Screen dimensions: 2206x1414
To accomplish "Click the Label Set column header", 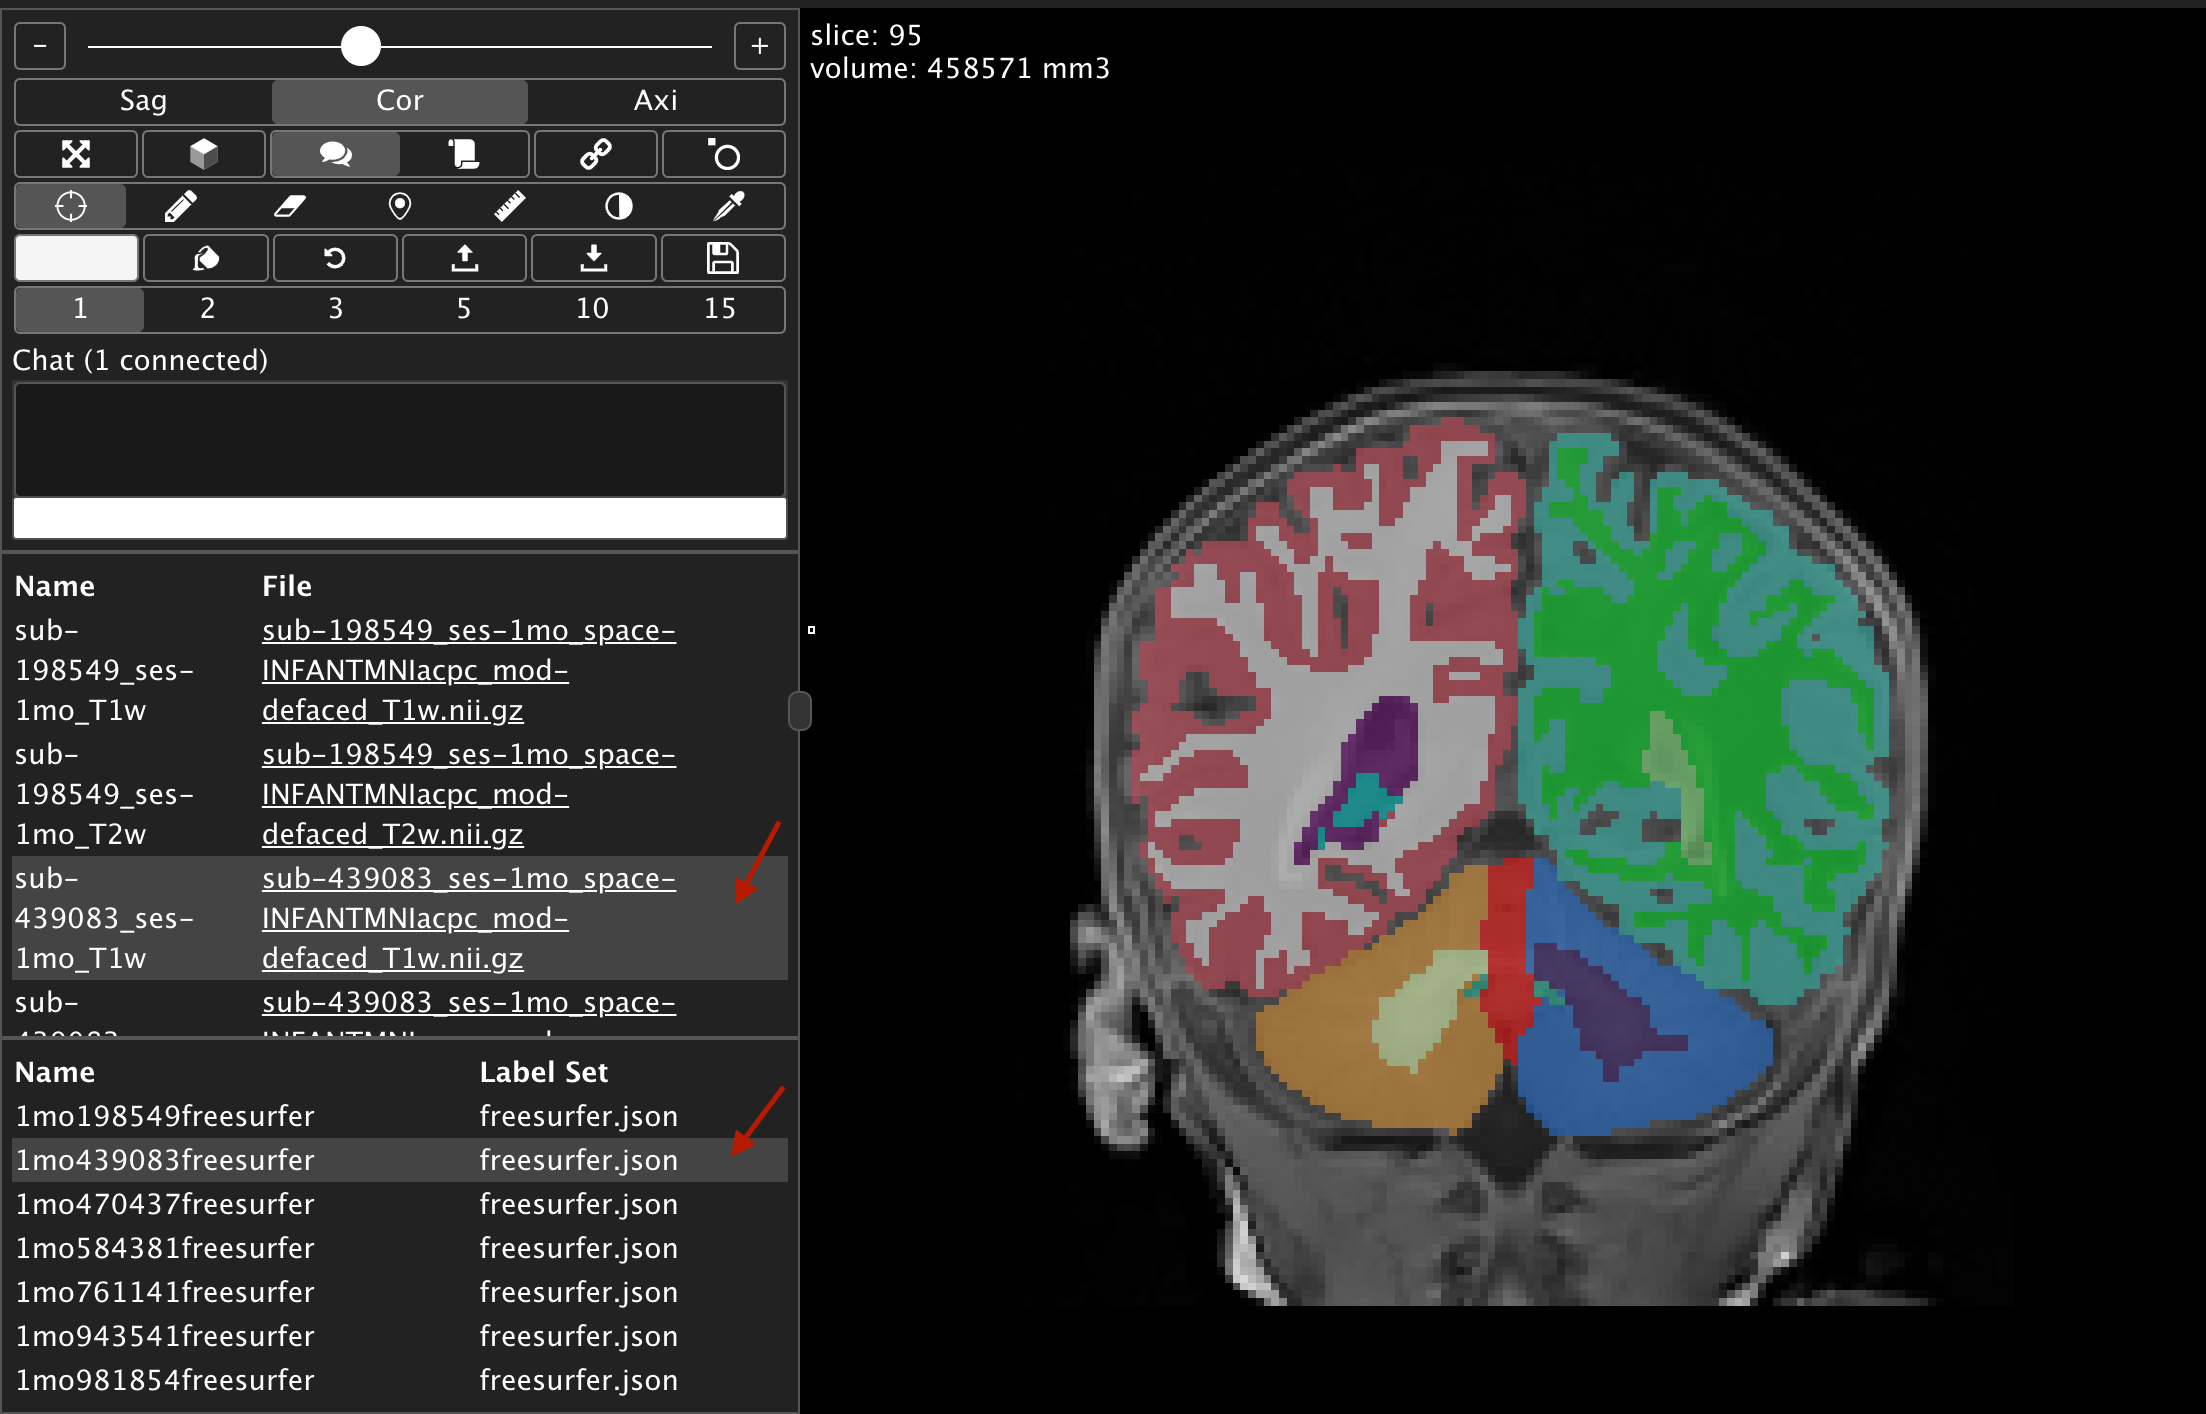I will pyautogui.click(x=543, y=1072).
